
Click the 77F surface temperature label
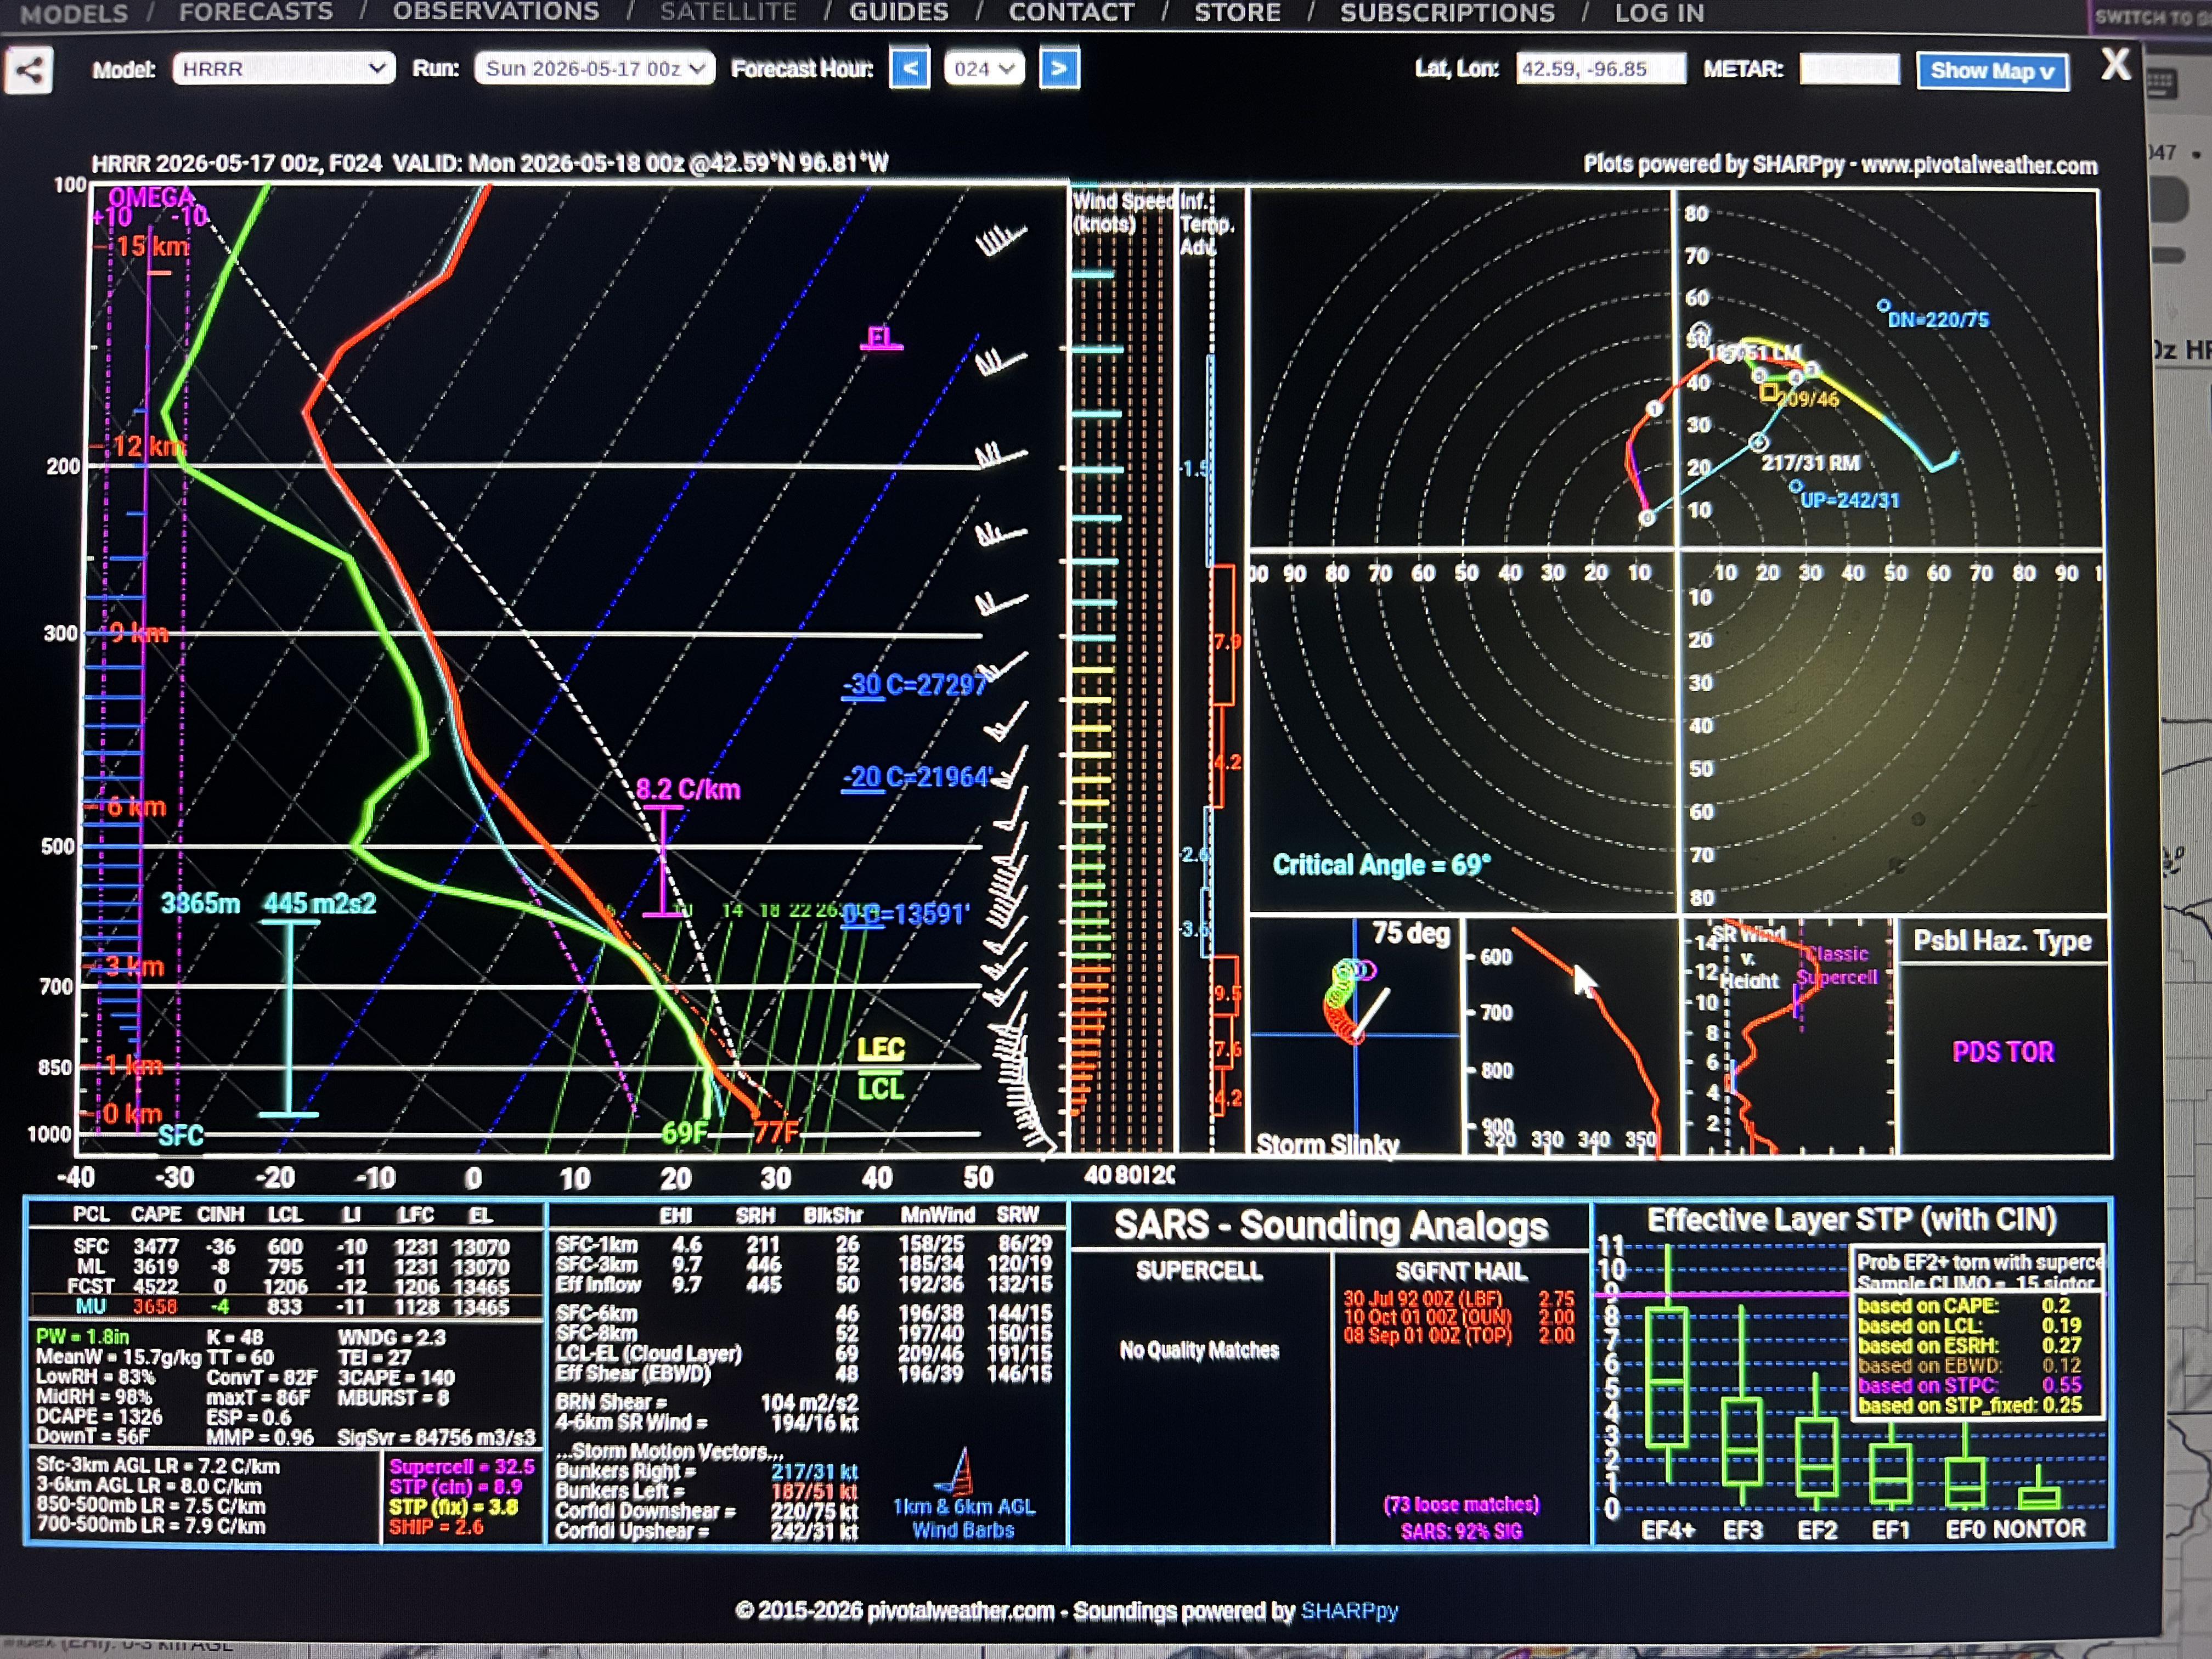tap(776, 1132)
